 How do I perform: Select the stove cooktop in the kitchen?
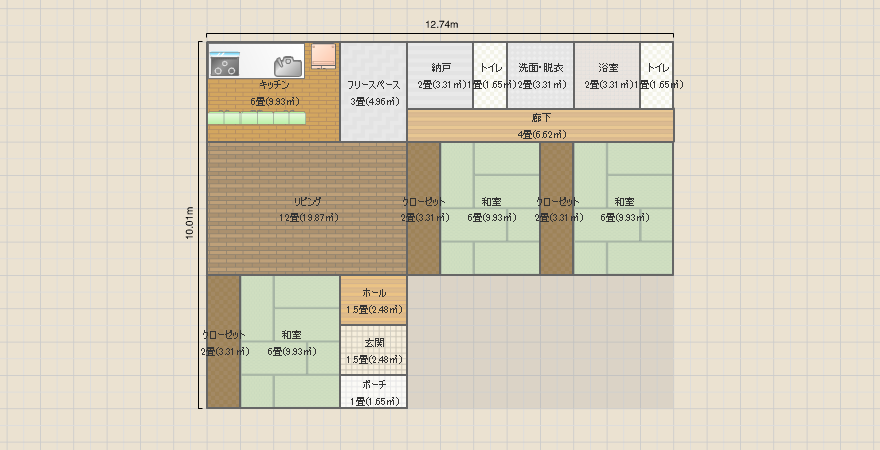[224, 64]
